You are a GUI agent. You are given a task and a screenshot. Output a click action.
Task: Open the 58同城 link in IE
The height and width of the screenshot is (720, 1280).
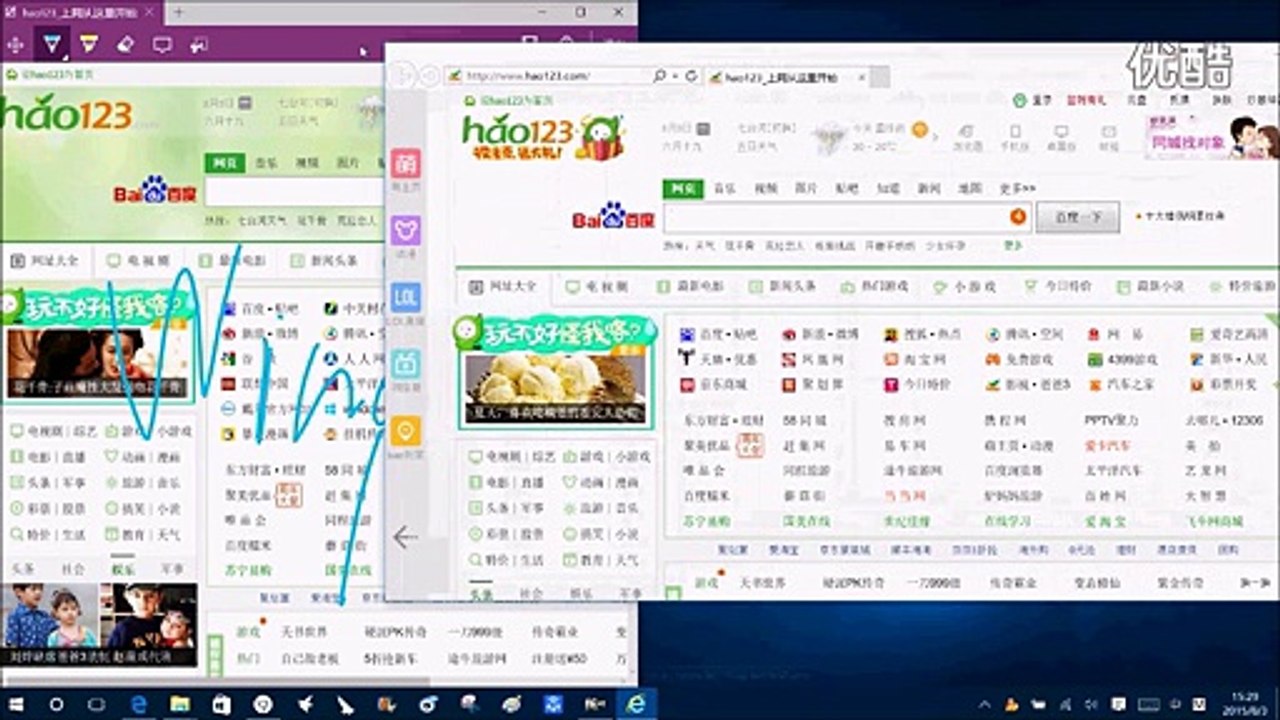coord(804,420)
